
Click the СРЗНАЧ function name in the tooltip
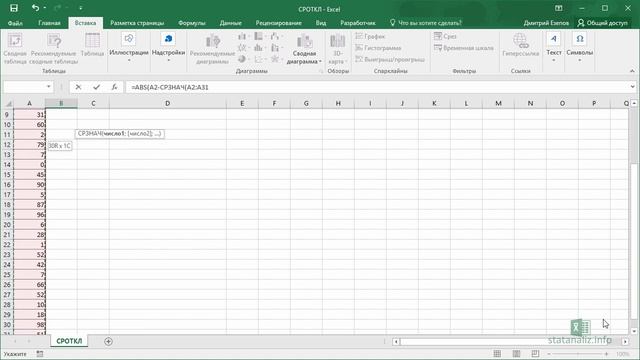tap(89, 133)
